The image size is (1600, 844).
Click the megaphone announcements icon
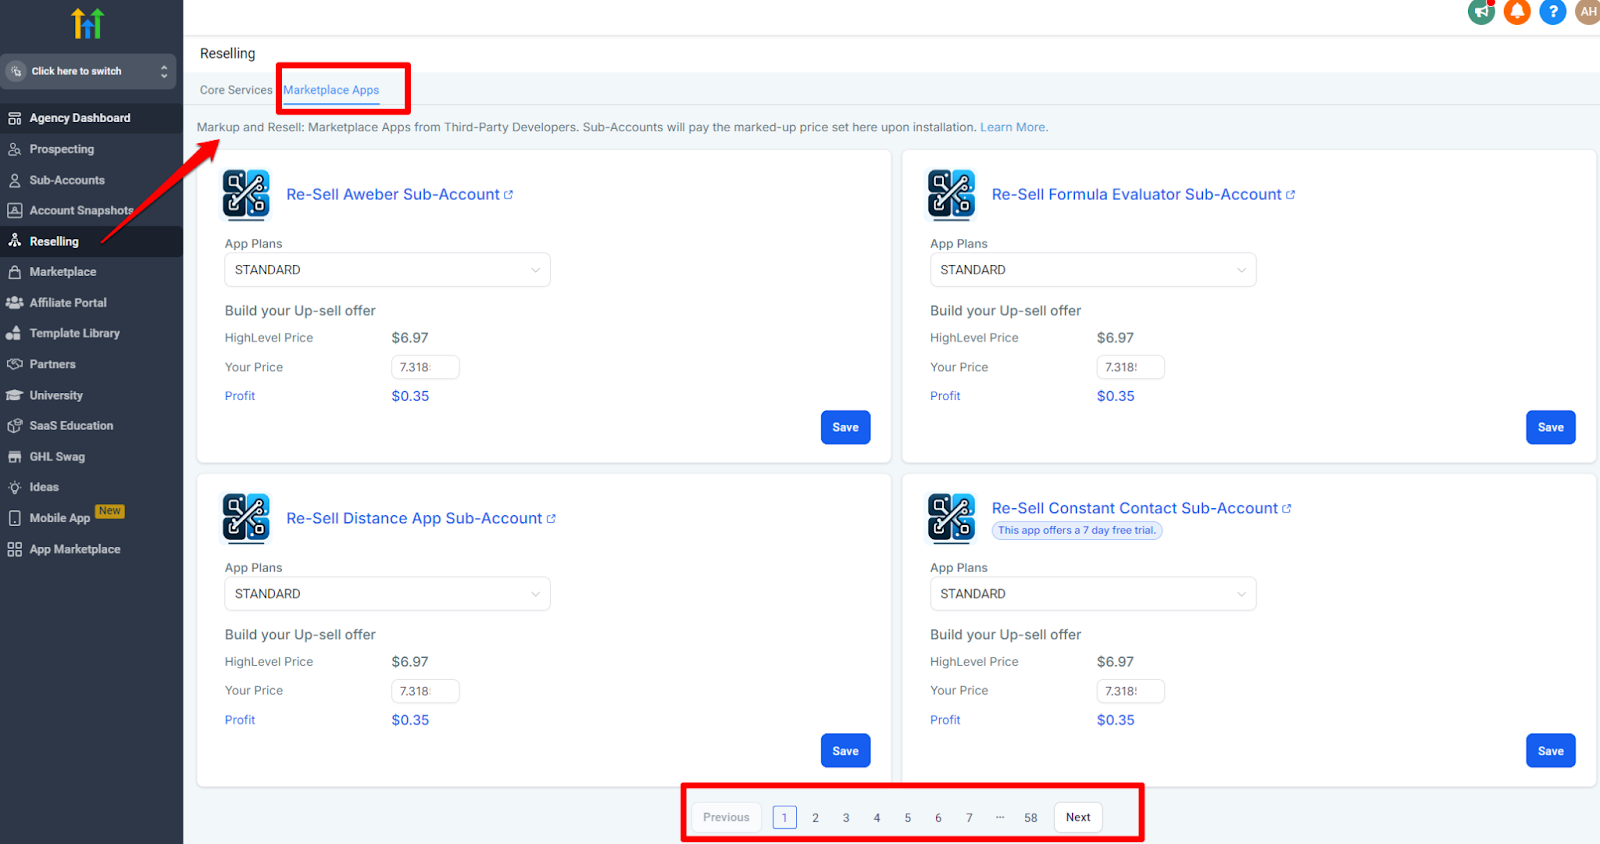(1480, 12)
